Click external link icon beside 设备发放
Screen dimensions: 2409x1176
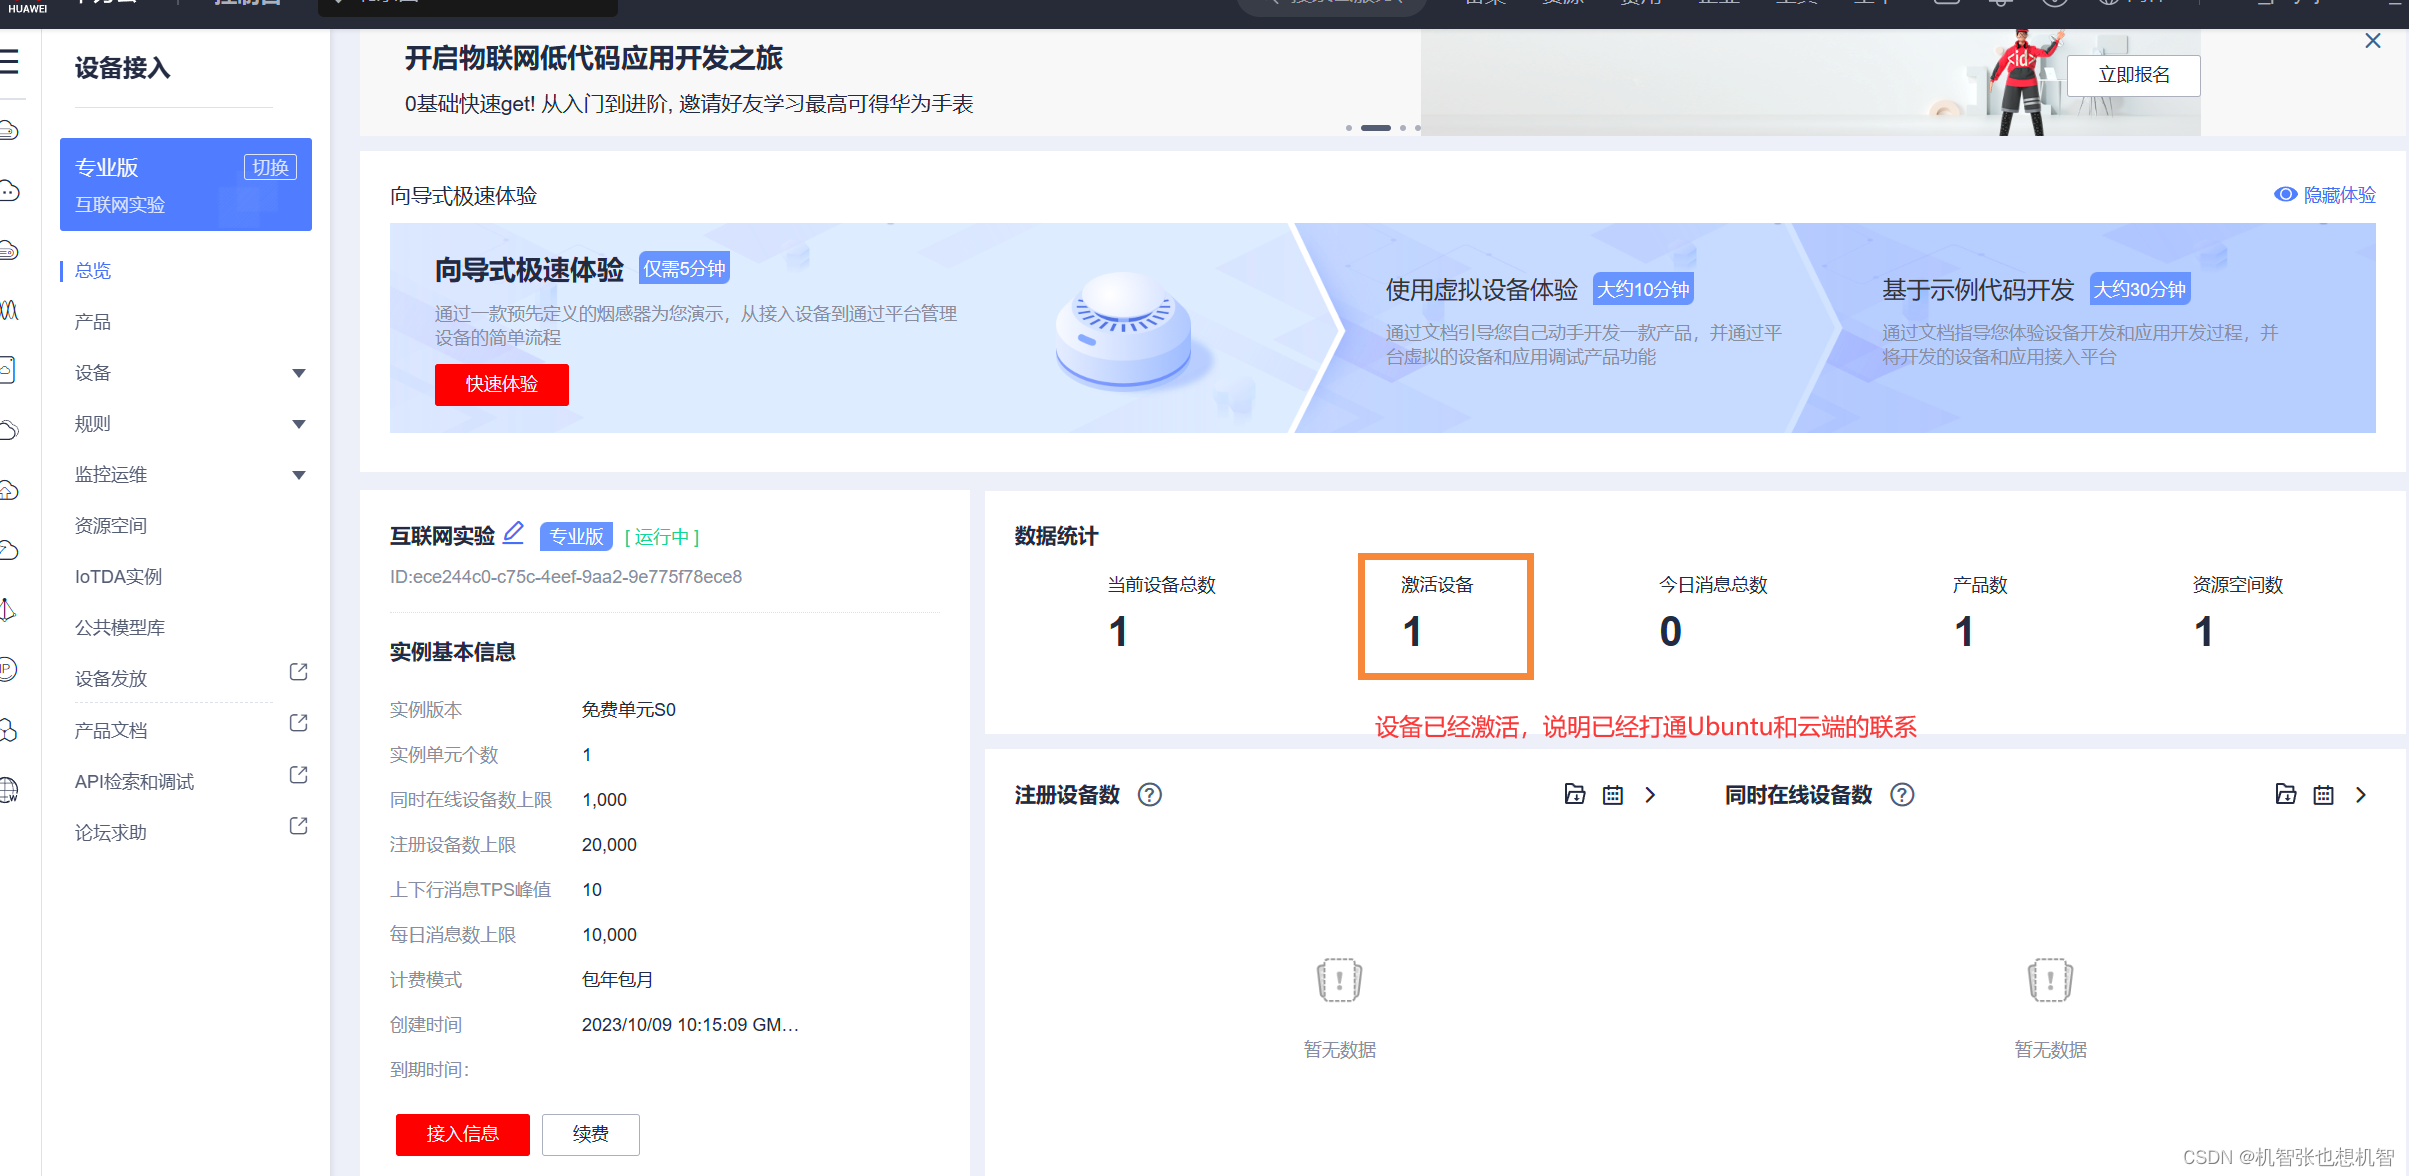298,672
